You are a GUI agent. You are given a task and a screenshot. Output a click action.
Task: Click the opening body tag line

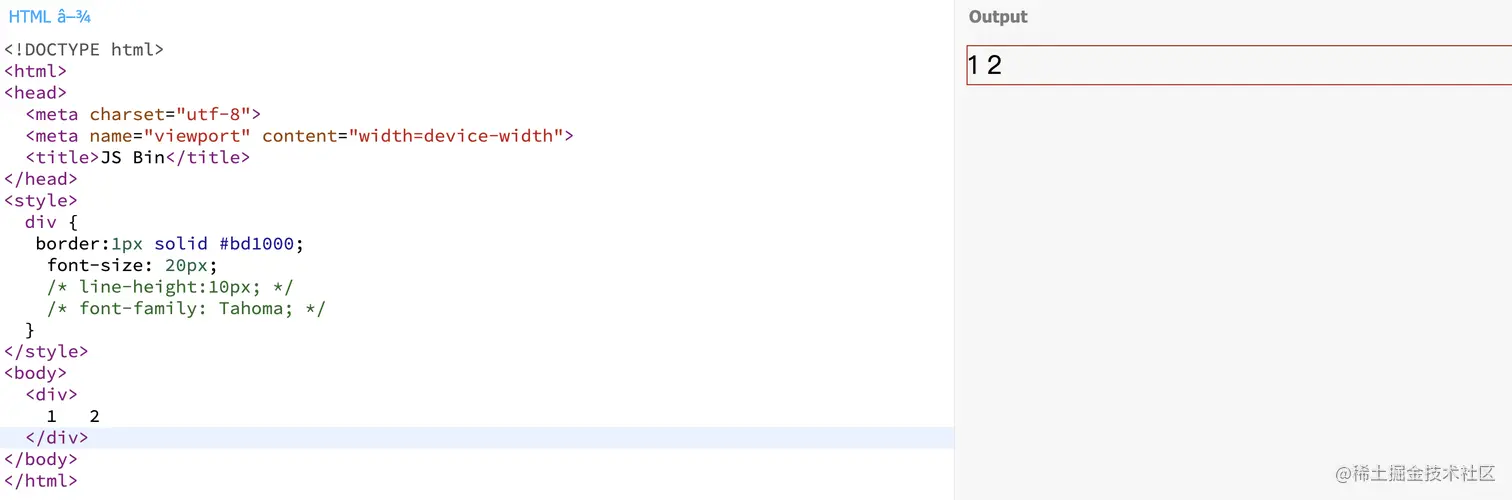coord(35,373)
